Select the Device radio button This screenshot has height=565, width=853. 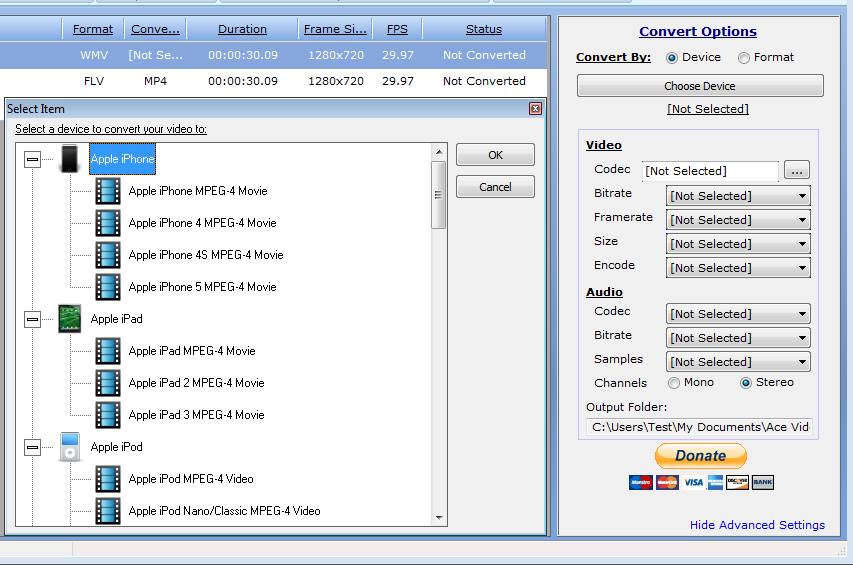pyautogui.click(x=671, y=58)
